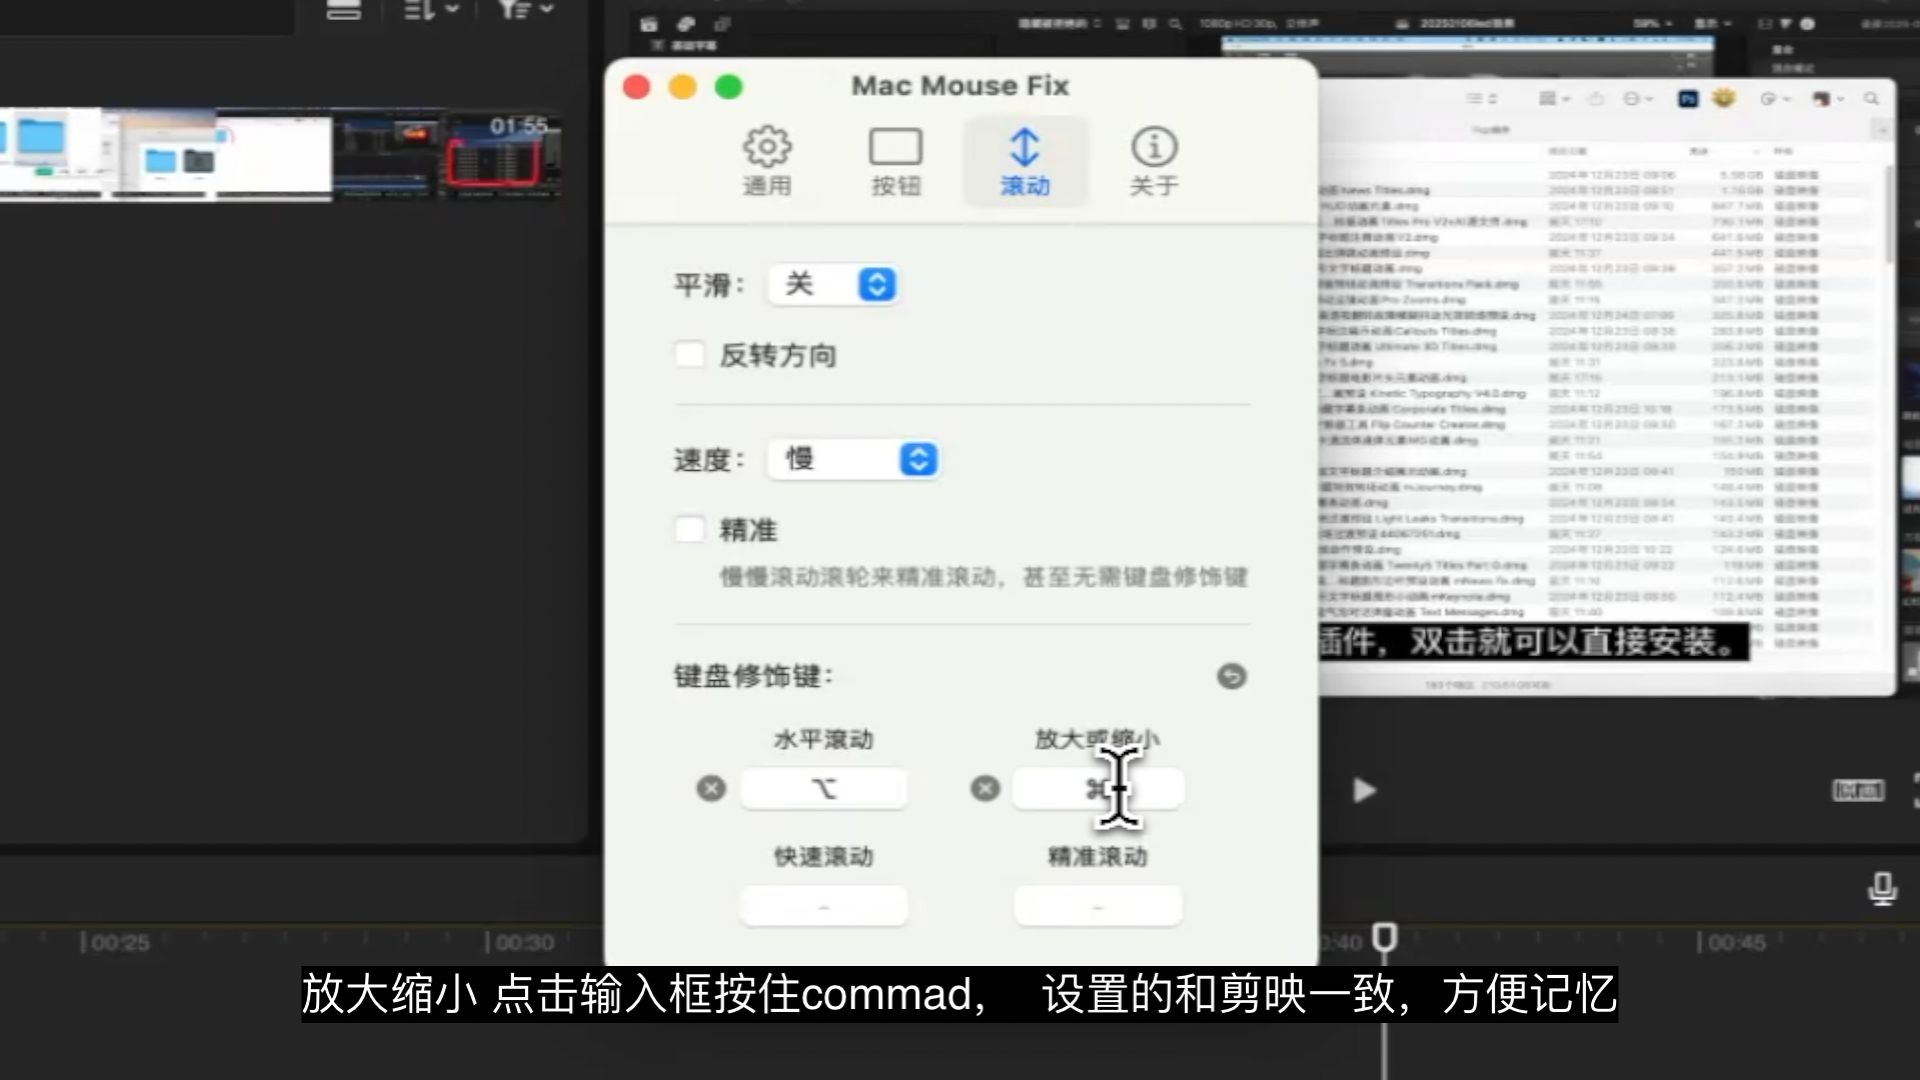Image resolution: width=1920 pixels, height=1080 pixels.
Task: Select the "Light Leaks Transitions.dmg" file
Action: click(1421, 519)
